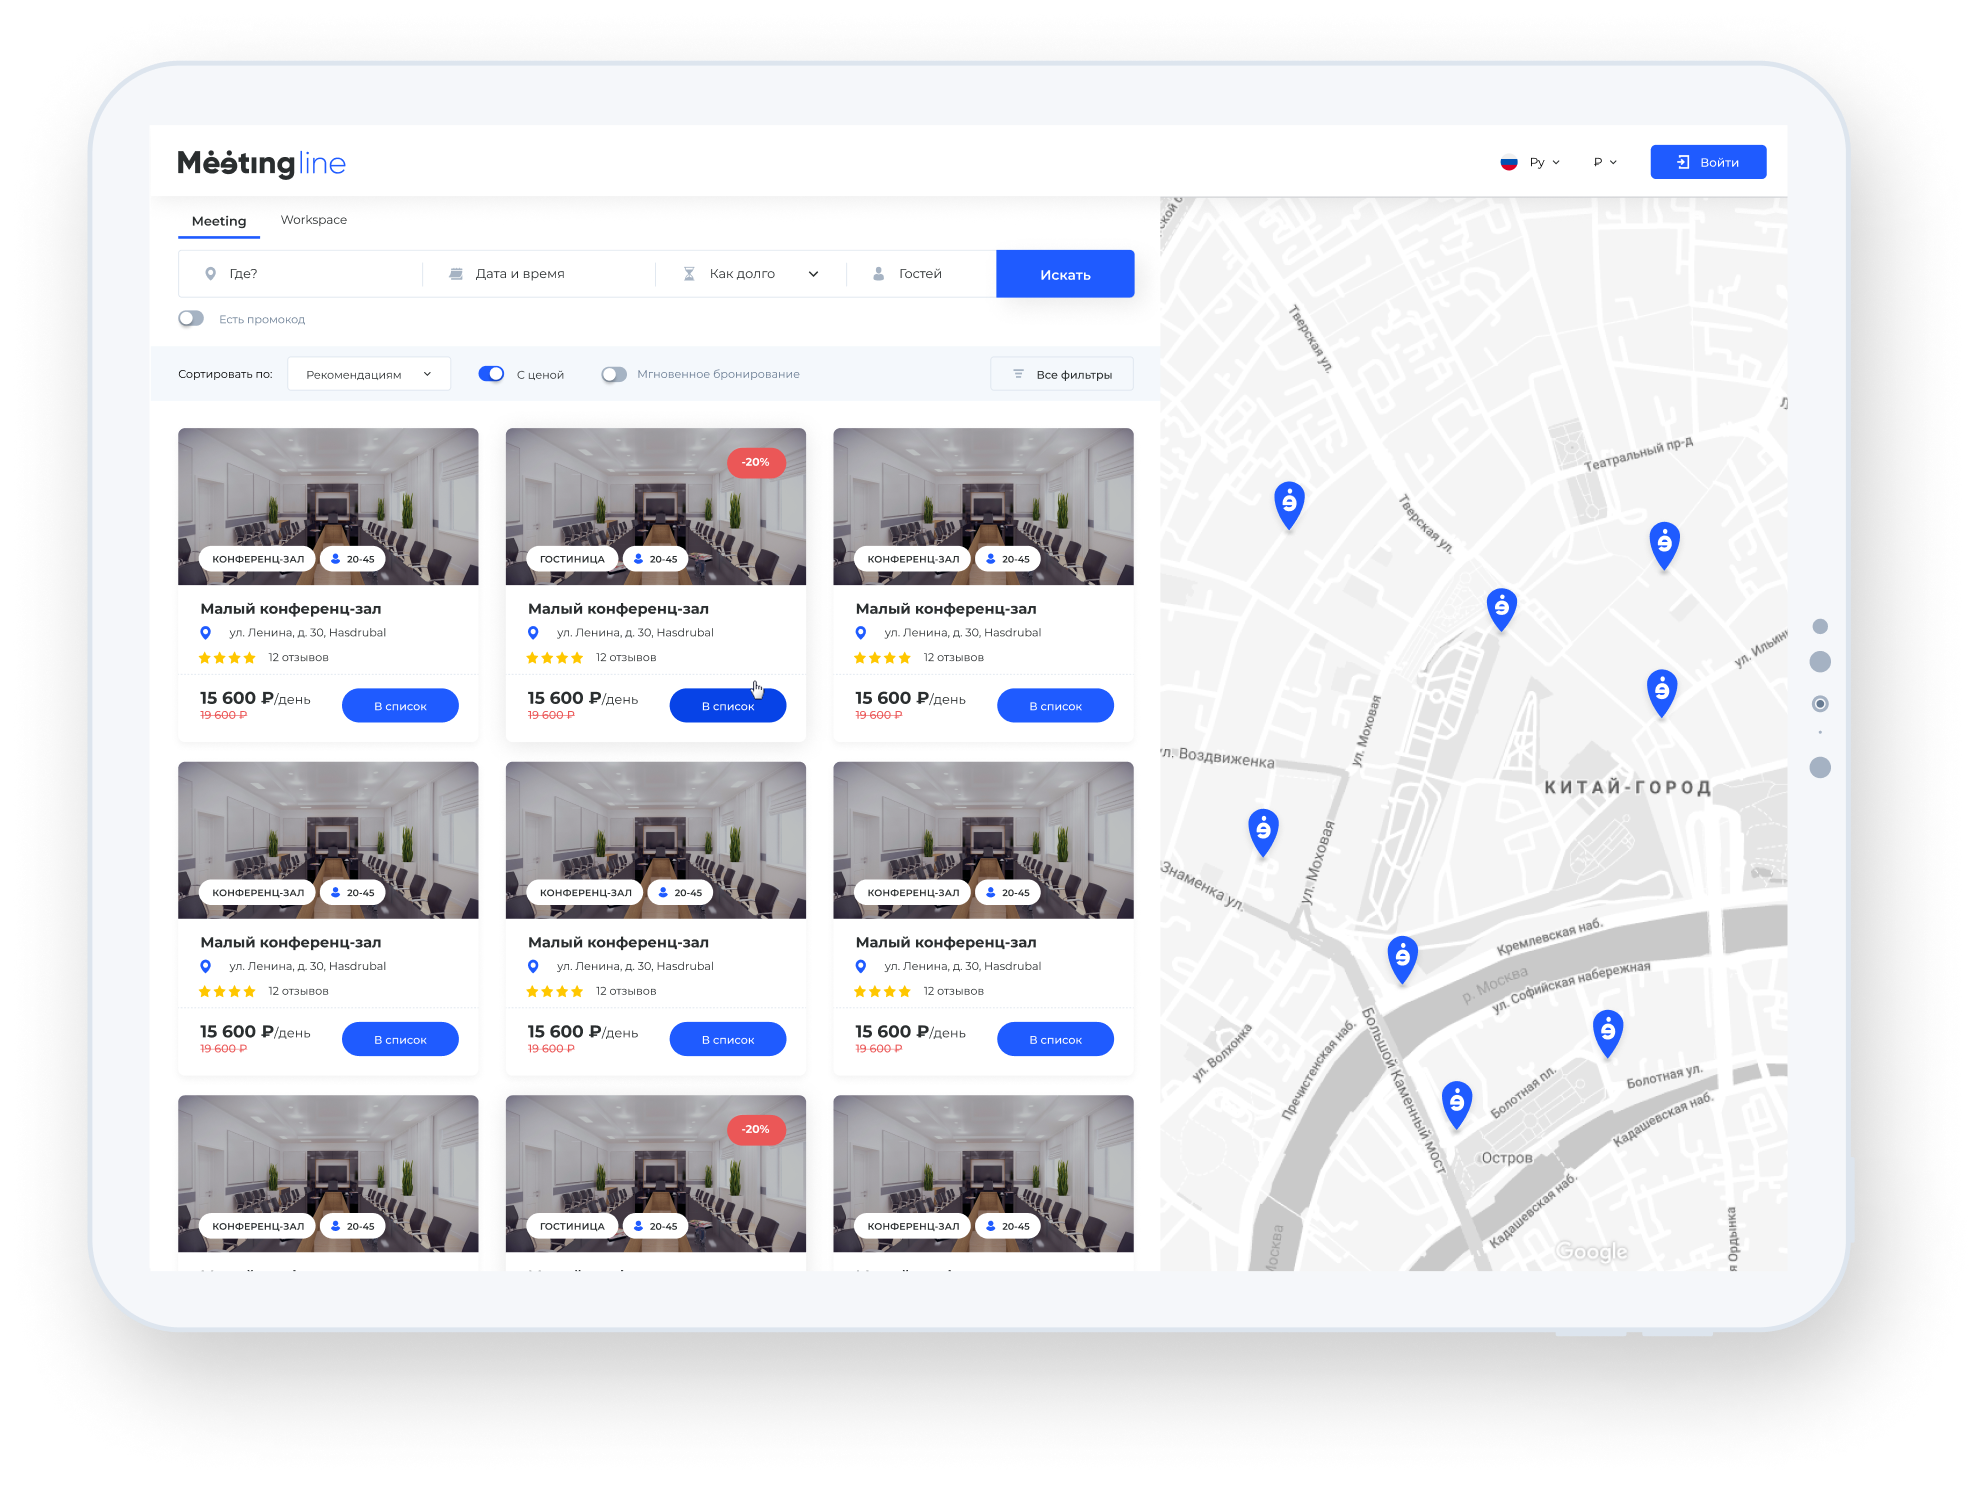This screenshot has height=1487, width=1978.
Task: Click the filter icon in Все фильтры
Action: 1018,374
